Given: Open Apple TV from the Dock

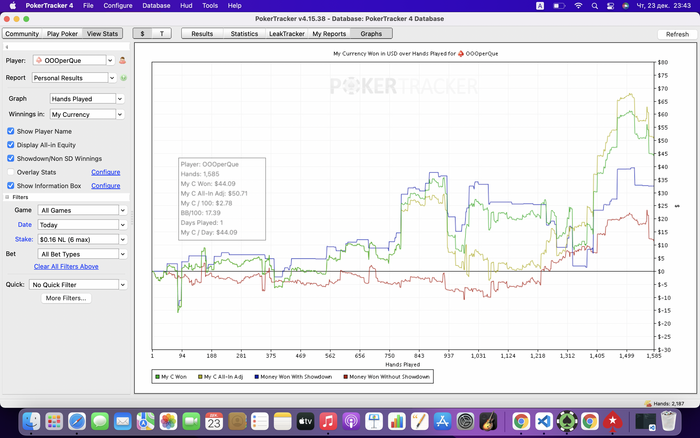Looking at the screenshot, I should [305, 421].
